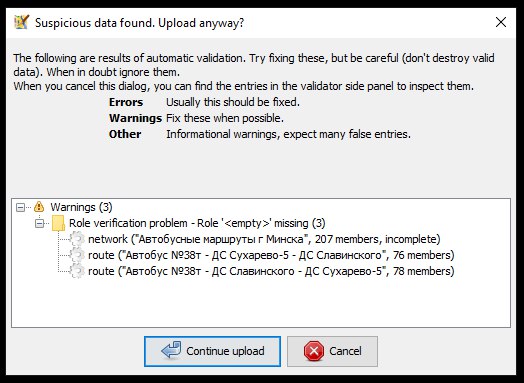Click the gear icon beside network relation
Image resolution: width=524 pixels, height=383 pixels.
(77, 239)
